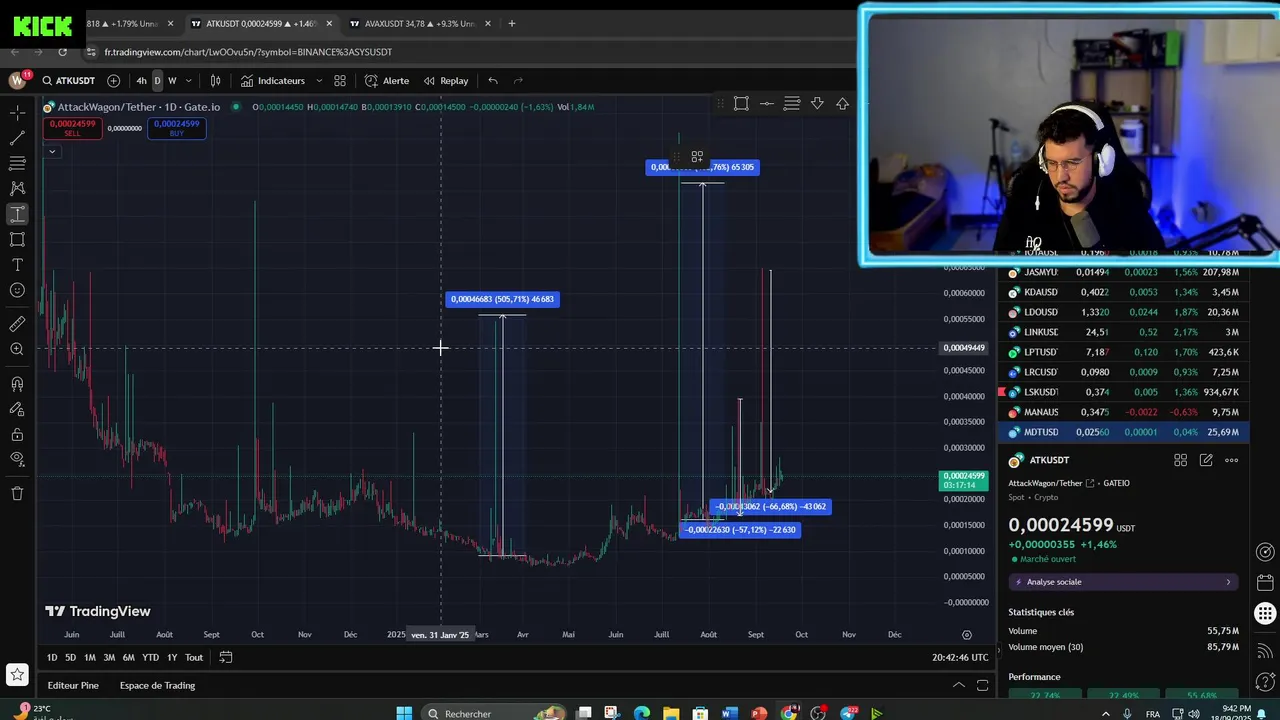1280x720 pixels.
Task: Select the KDAUSD watchlist row
Action: point(1123,292)
